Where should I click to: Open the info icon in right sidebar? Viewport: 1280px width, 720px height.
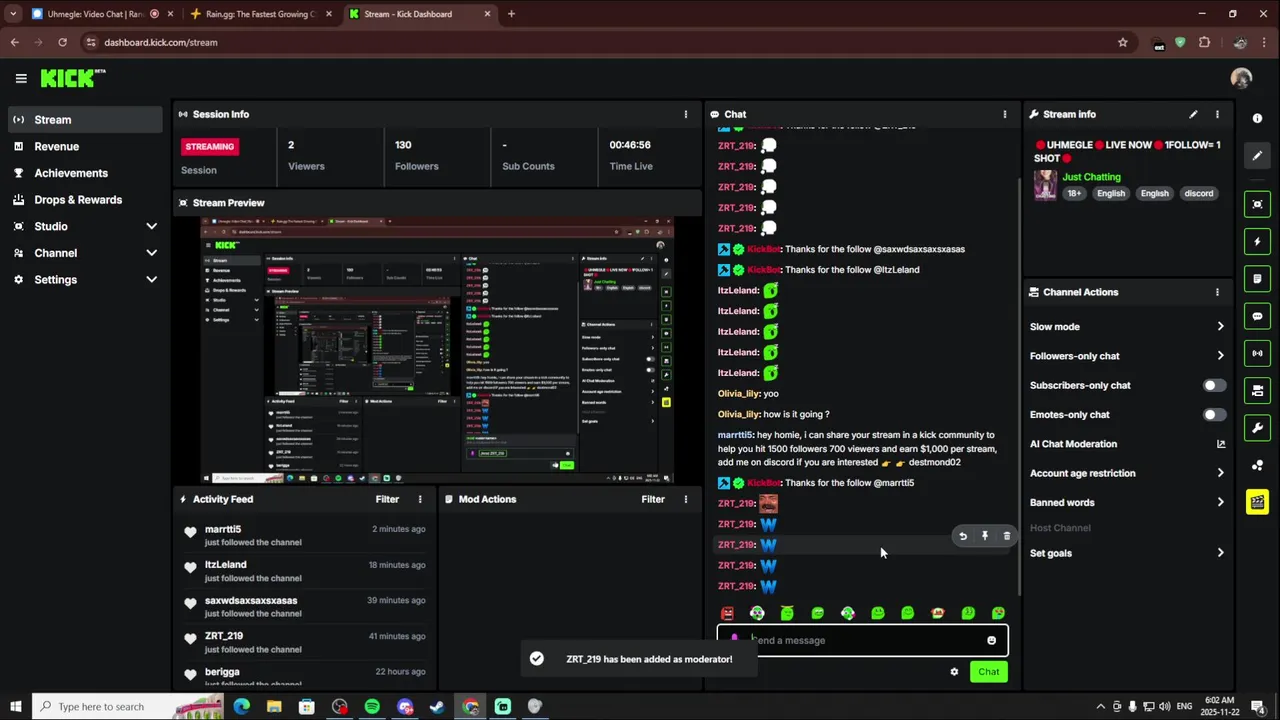click(1257, 118)
